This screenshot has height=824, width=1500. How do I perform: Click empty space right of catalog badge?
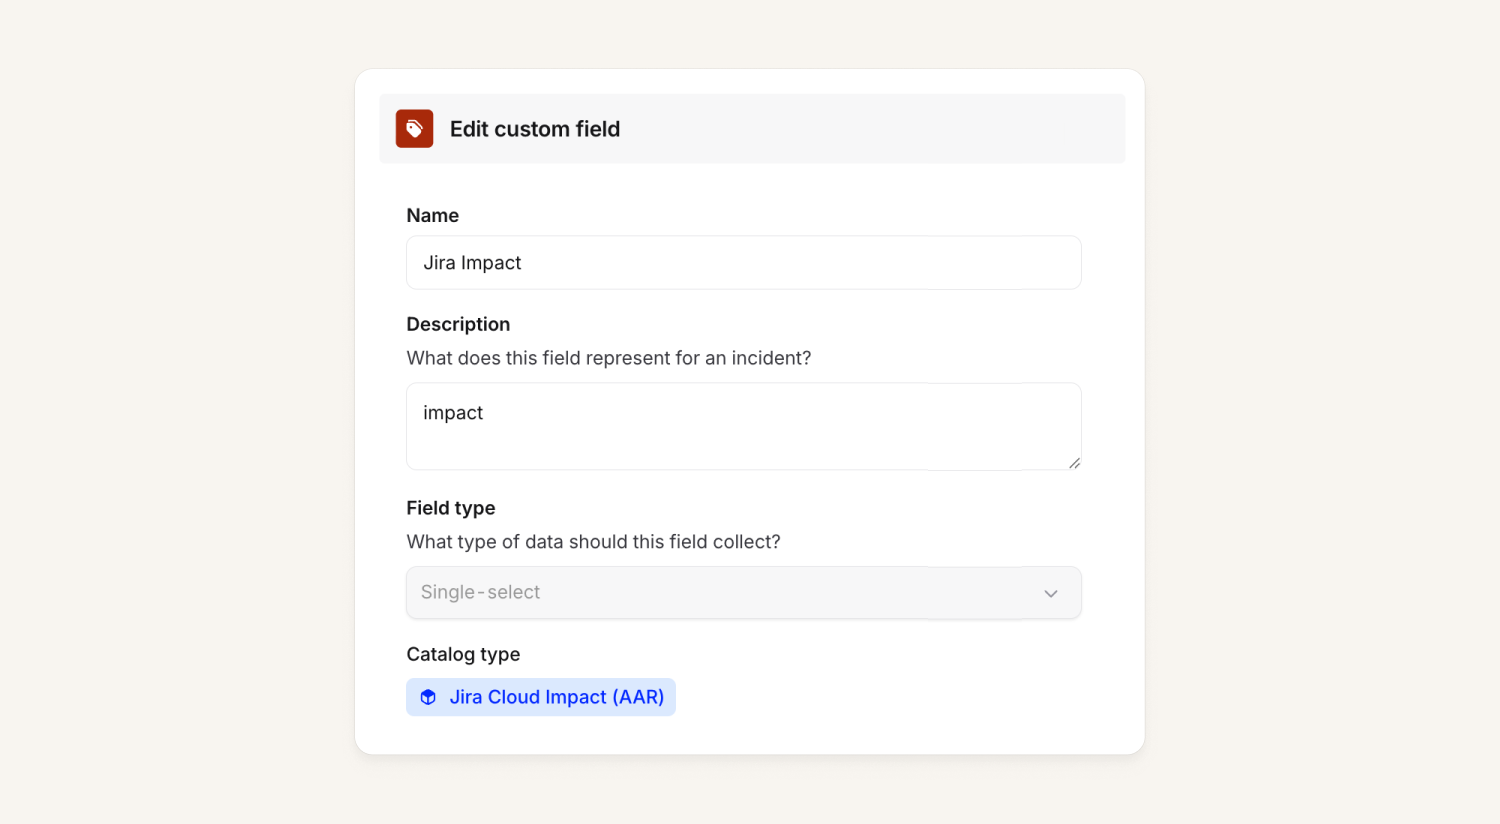tap(880, 697)
